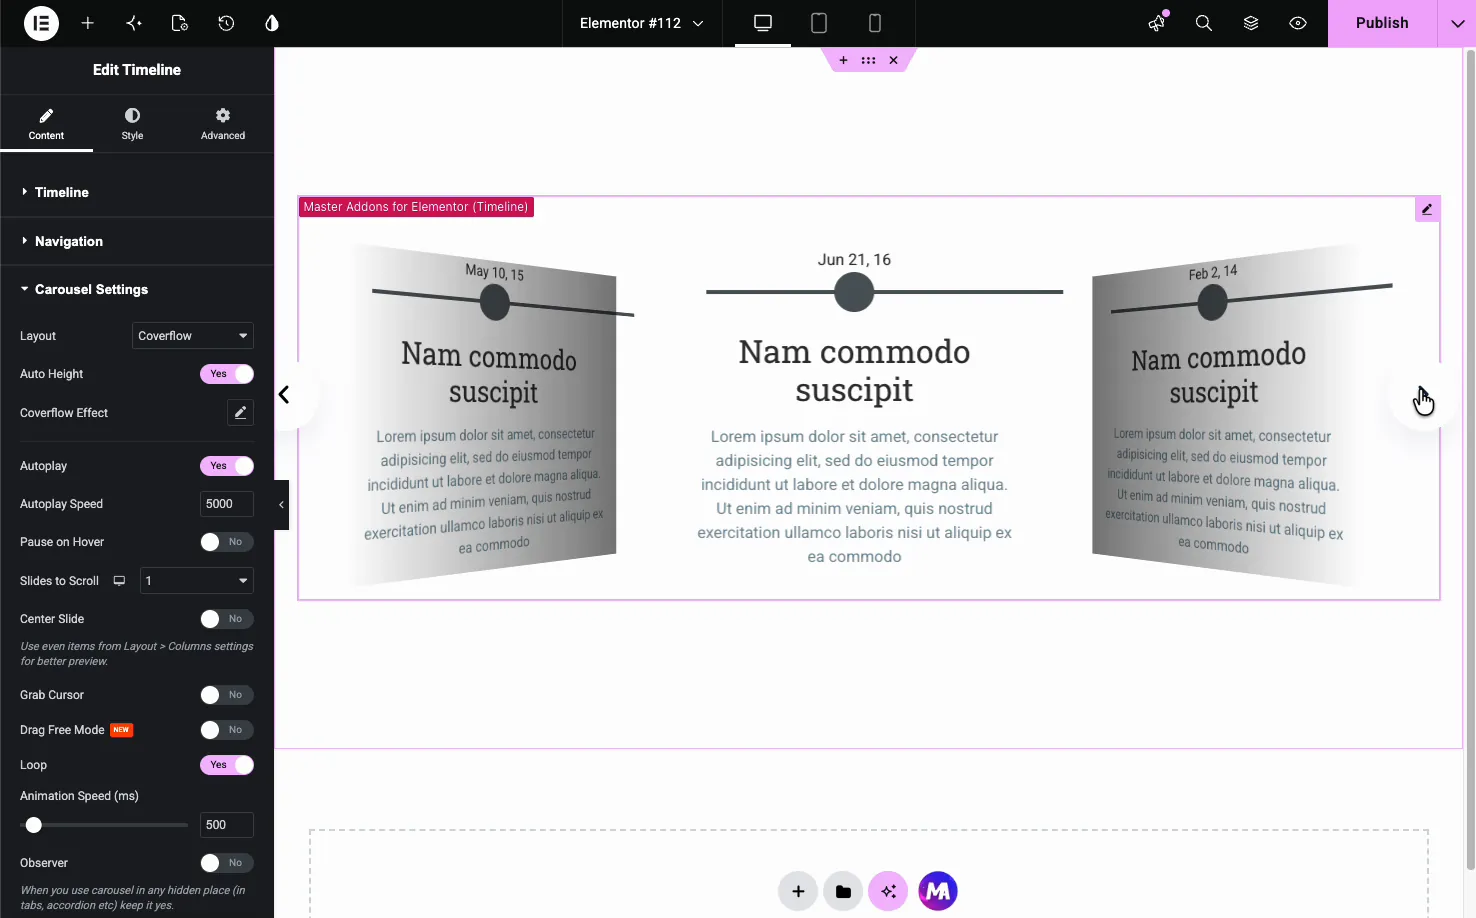Screen dimensions: 1476x918
Task: Open the Publish options arrow
Action: point(1457,23)
